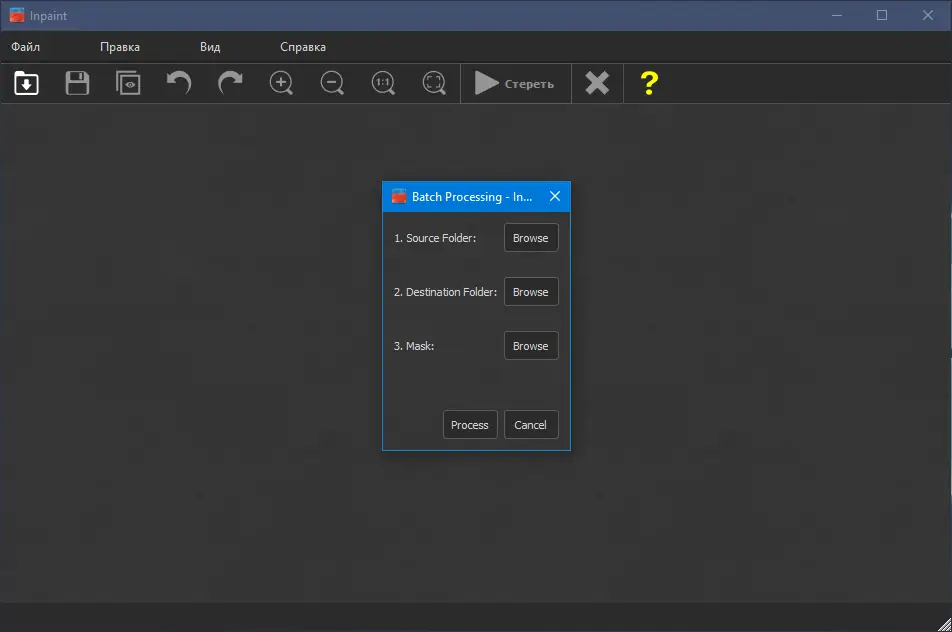
Task: Fit the image to the window with the zoom-fit icon
Action: pos(434,83)
